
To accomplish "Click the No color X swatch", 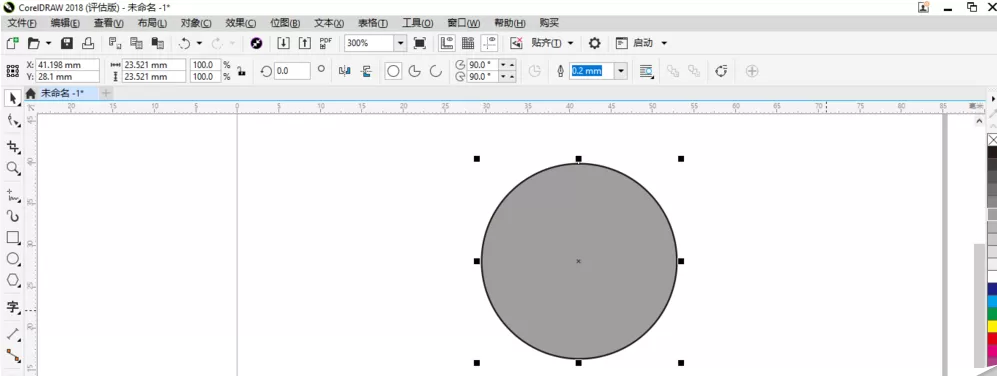I will click(x=992, y=139).
